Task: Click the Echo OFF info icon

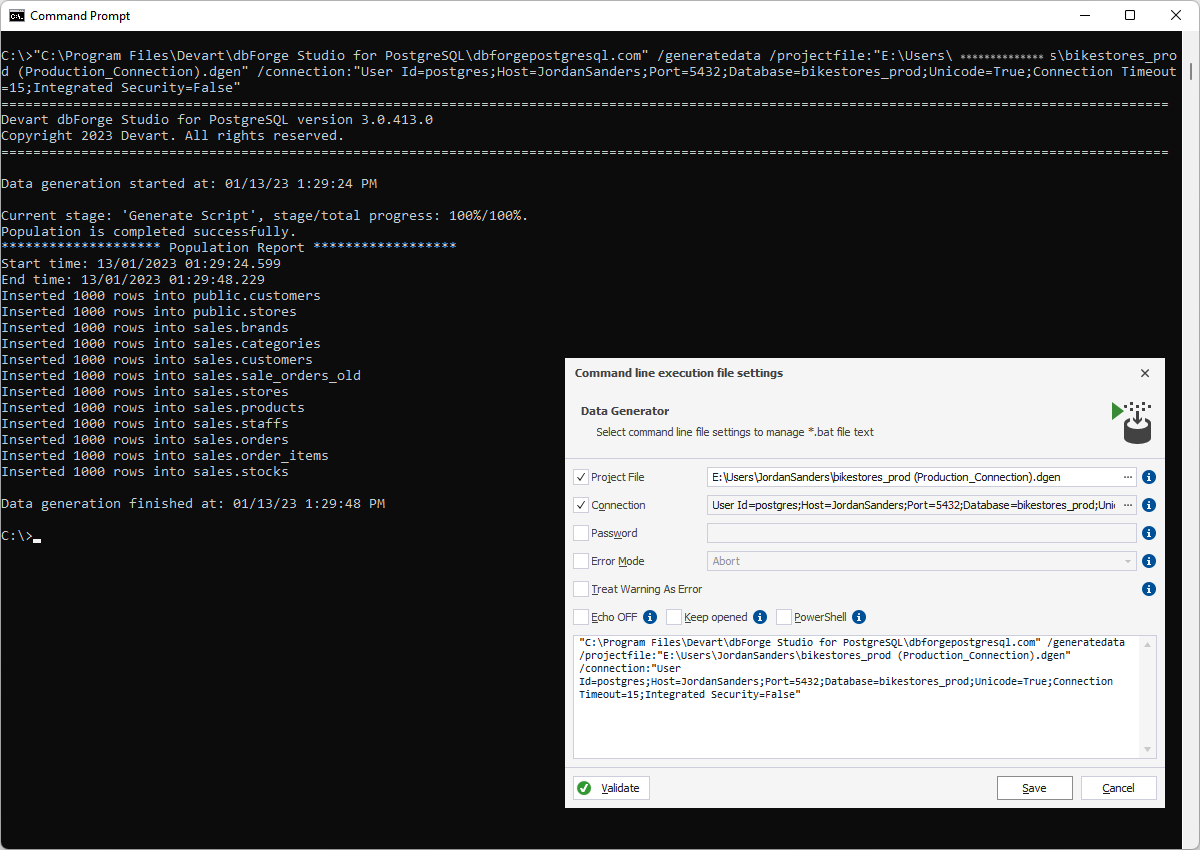Action: coord(649,617)
